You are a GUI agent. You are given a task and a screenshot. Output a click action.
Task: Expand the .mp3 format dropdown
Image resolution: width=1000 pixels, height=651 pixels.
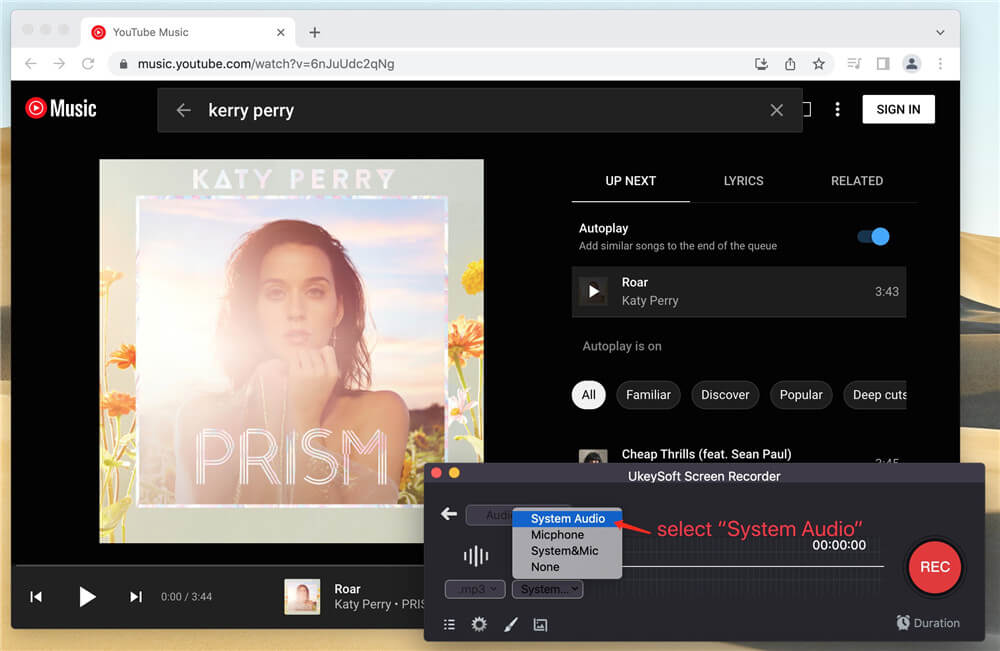(475, 589)
